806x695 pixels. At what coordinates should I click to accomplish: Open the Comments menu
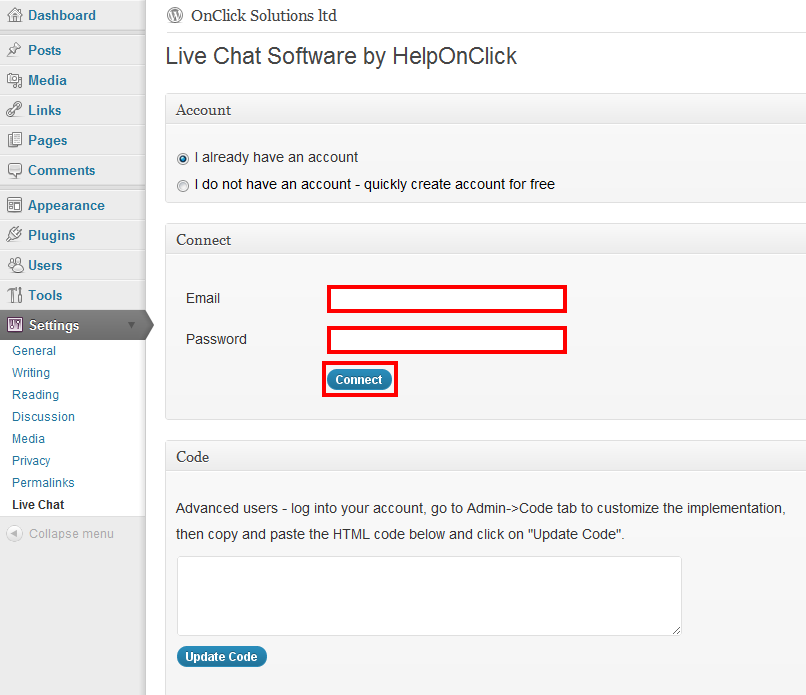click(62, 170)
